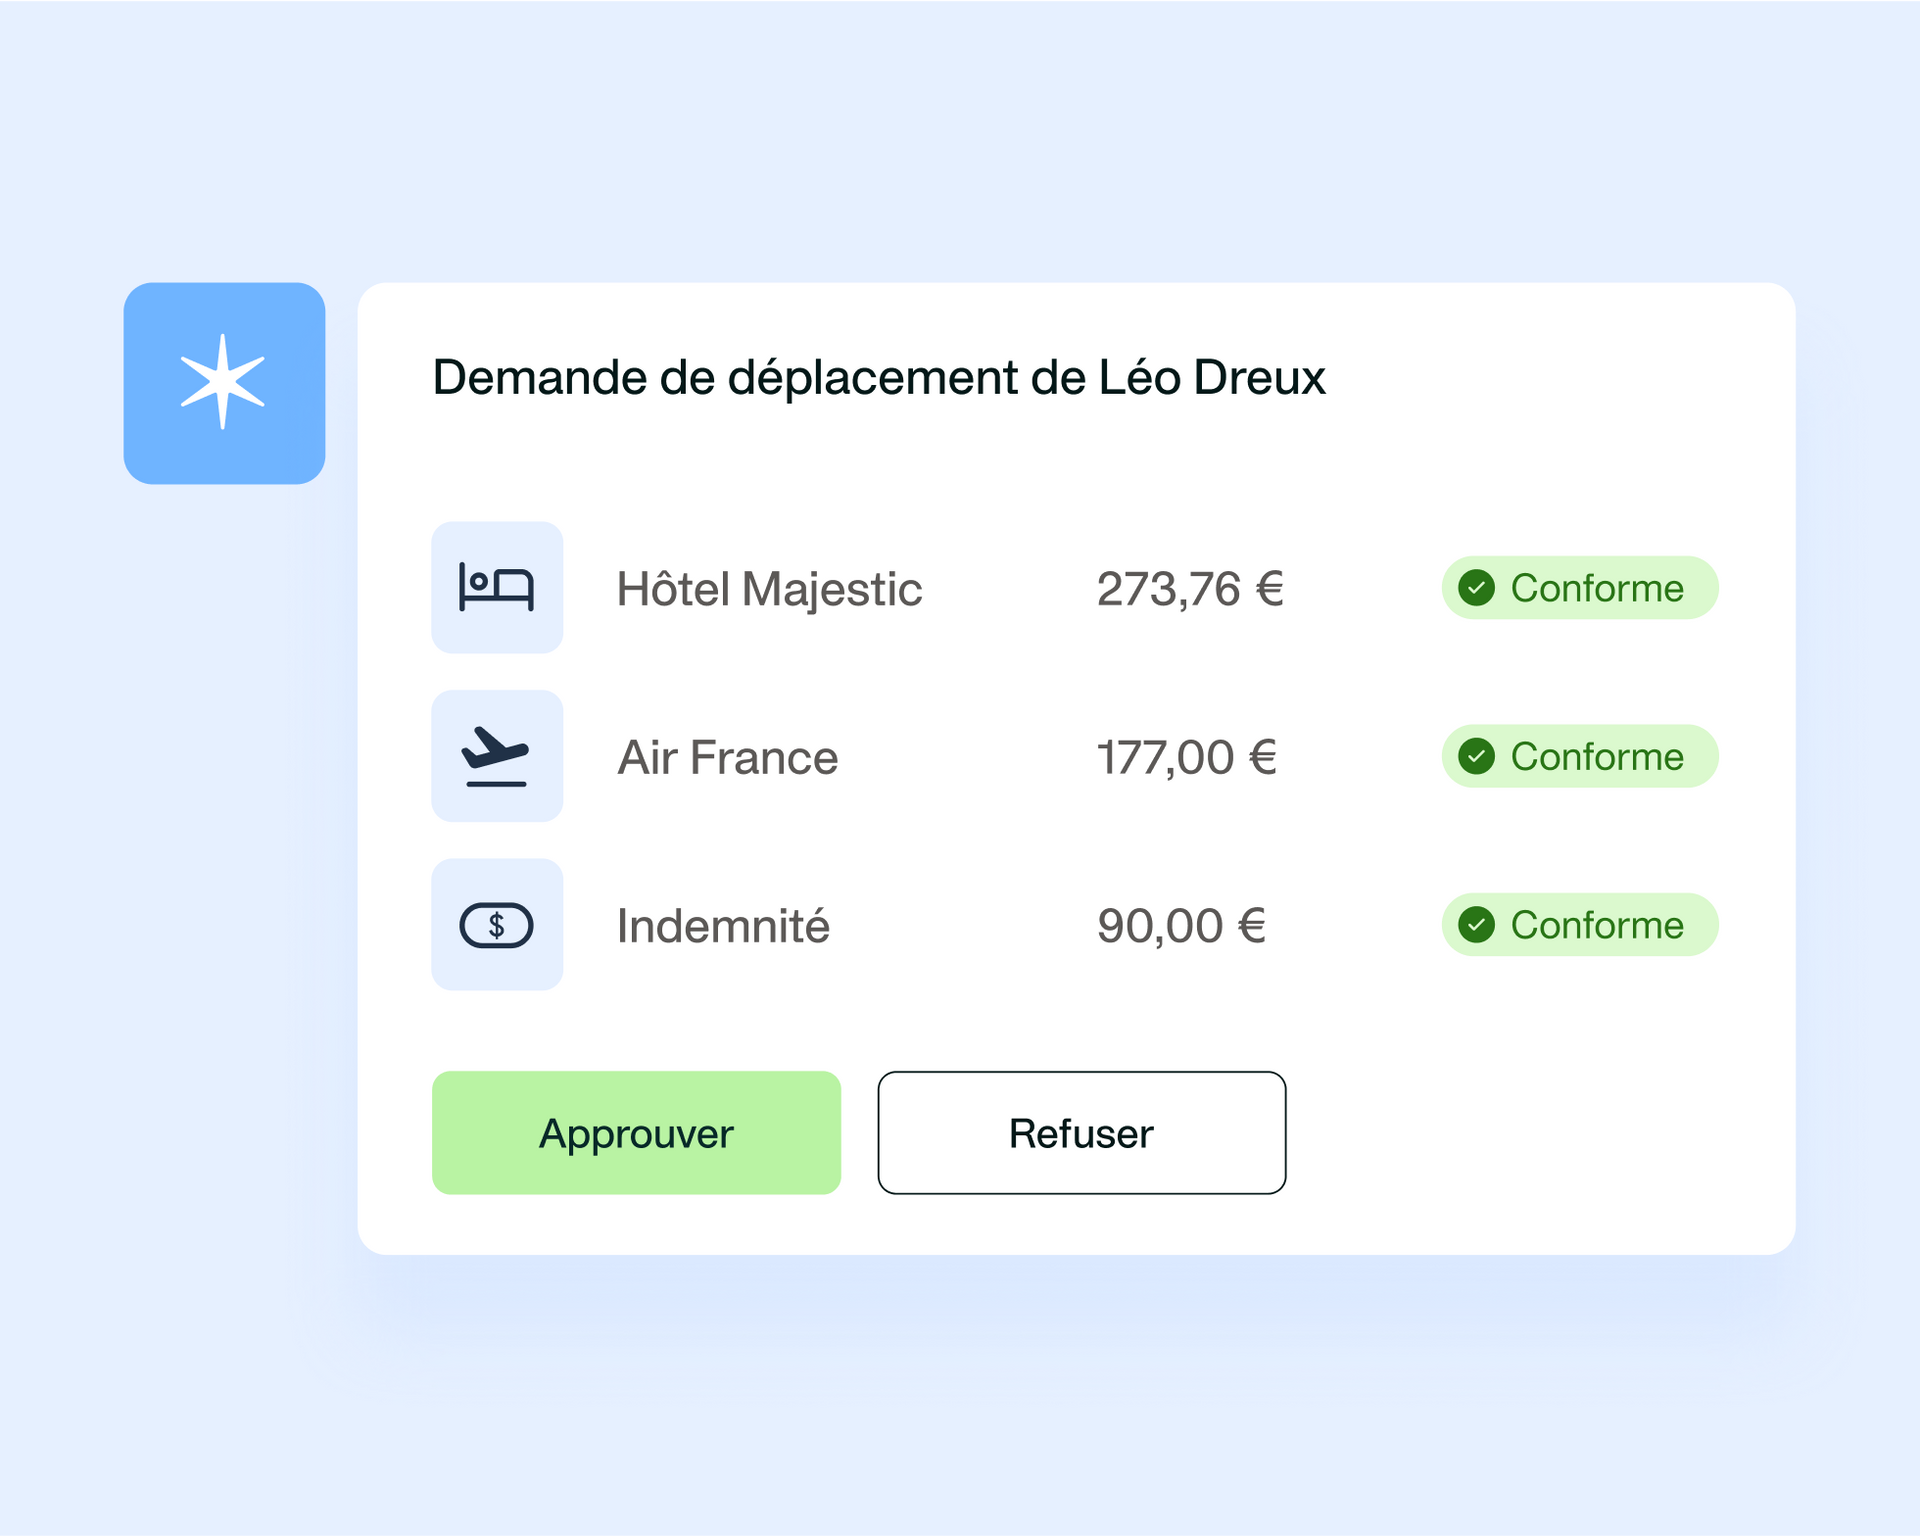The height and width of the screenshot is (1536, 1920).
Task: Select the Conforme badge for Indemnité
Action: coord(1580,925)
